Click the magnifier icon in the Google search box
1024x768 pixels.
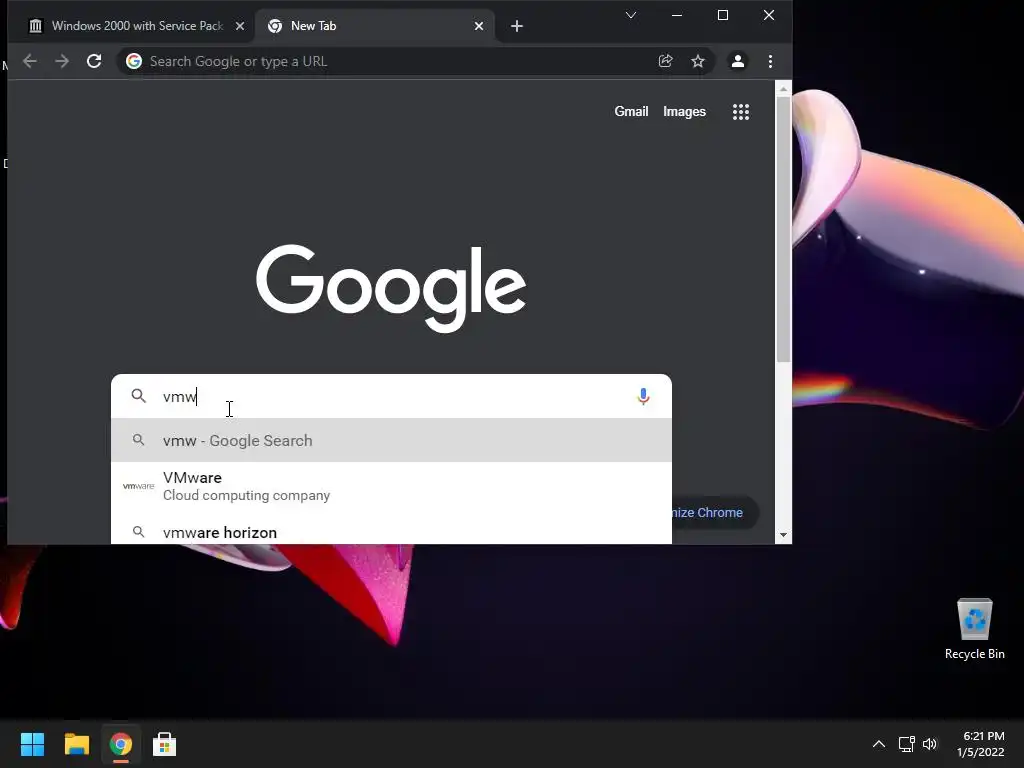[138, 396]
